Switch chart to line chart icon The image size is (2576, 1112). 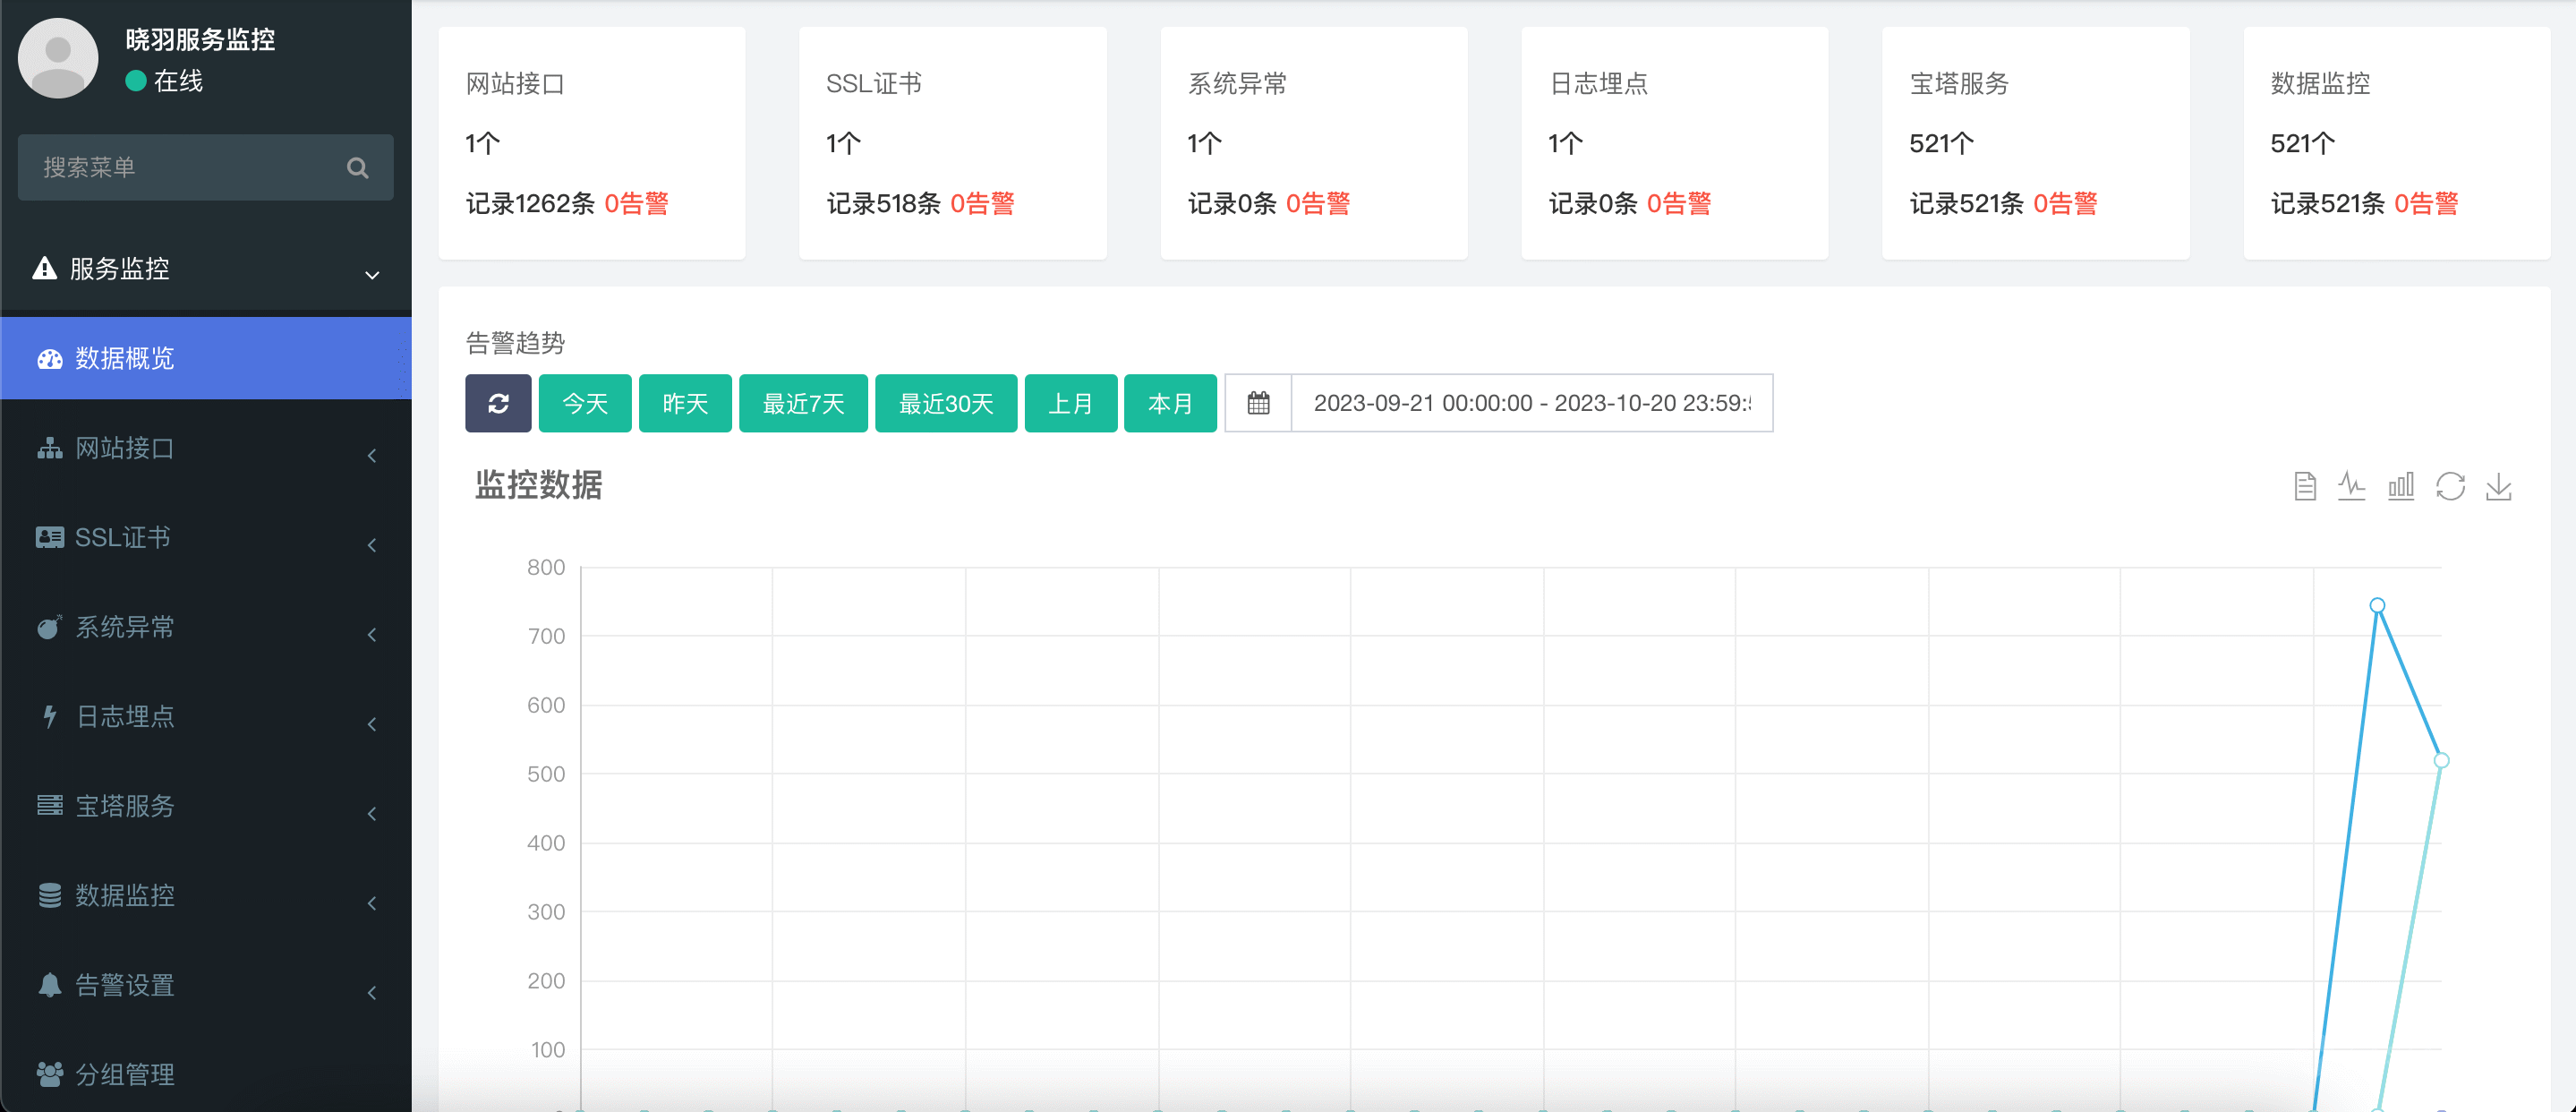(2352, 487)
